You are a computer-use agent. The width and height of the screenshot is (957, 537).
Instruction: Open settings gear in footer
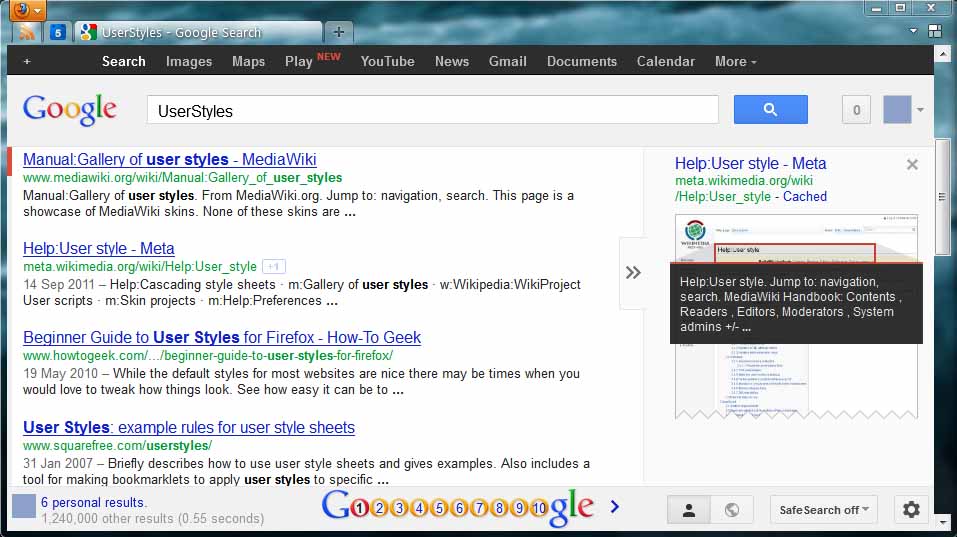(911, 510)
